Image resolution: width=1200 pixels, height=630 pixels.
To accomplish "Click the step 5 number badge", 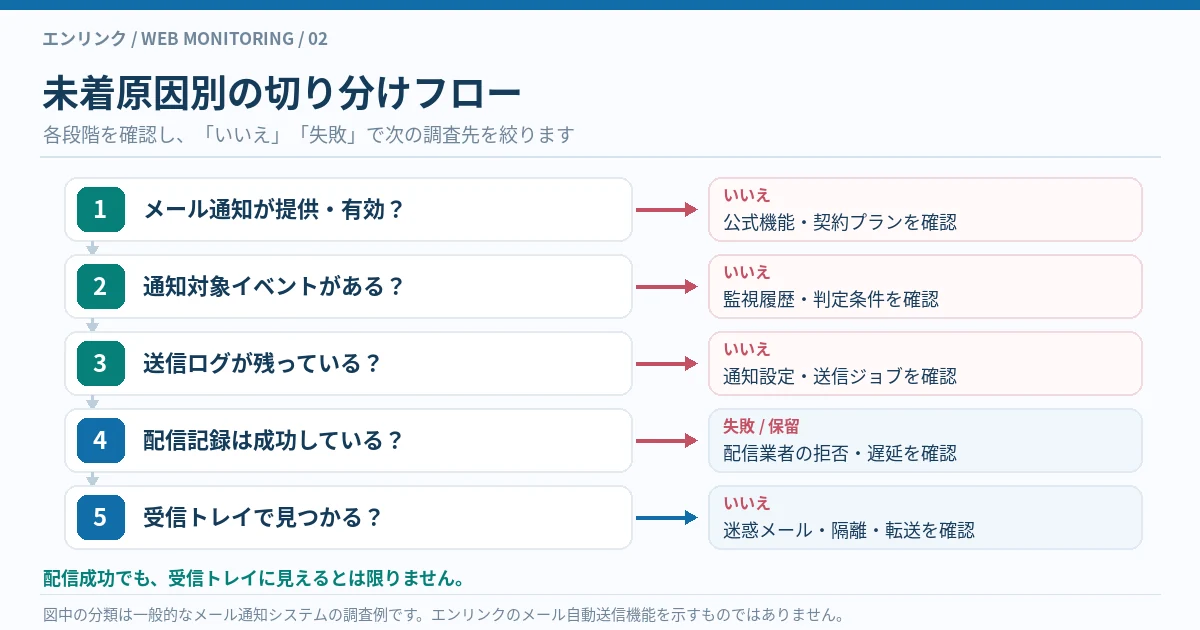I will pyautogui.click(x=101, y=517).
